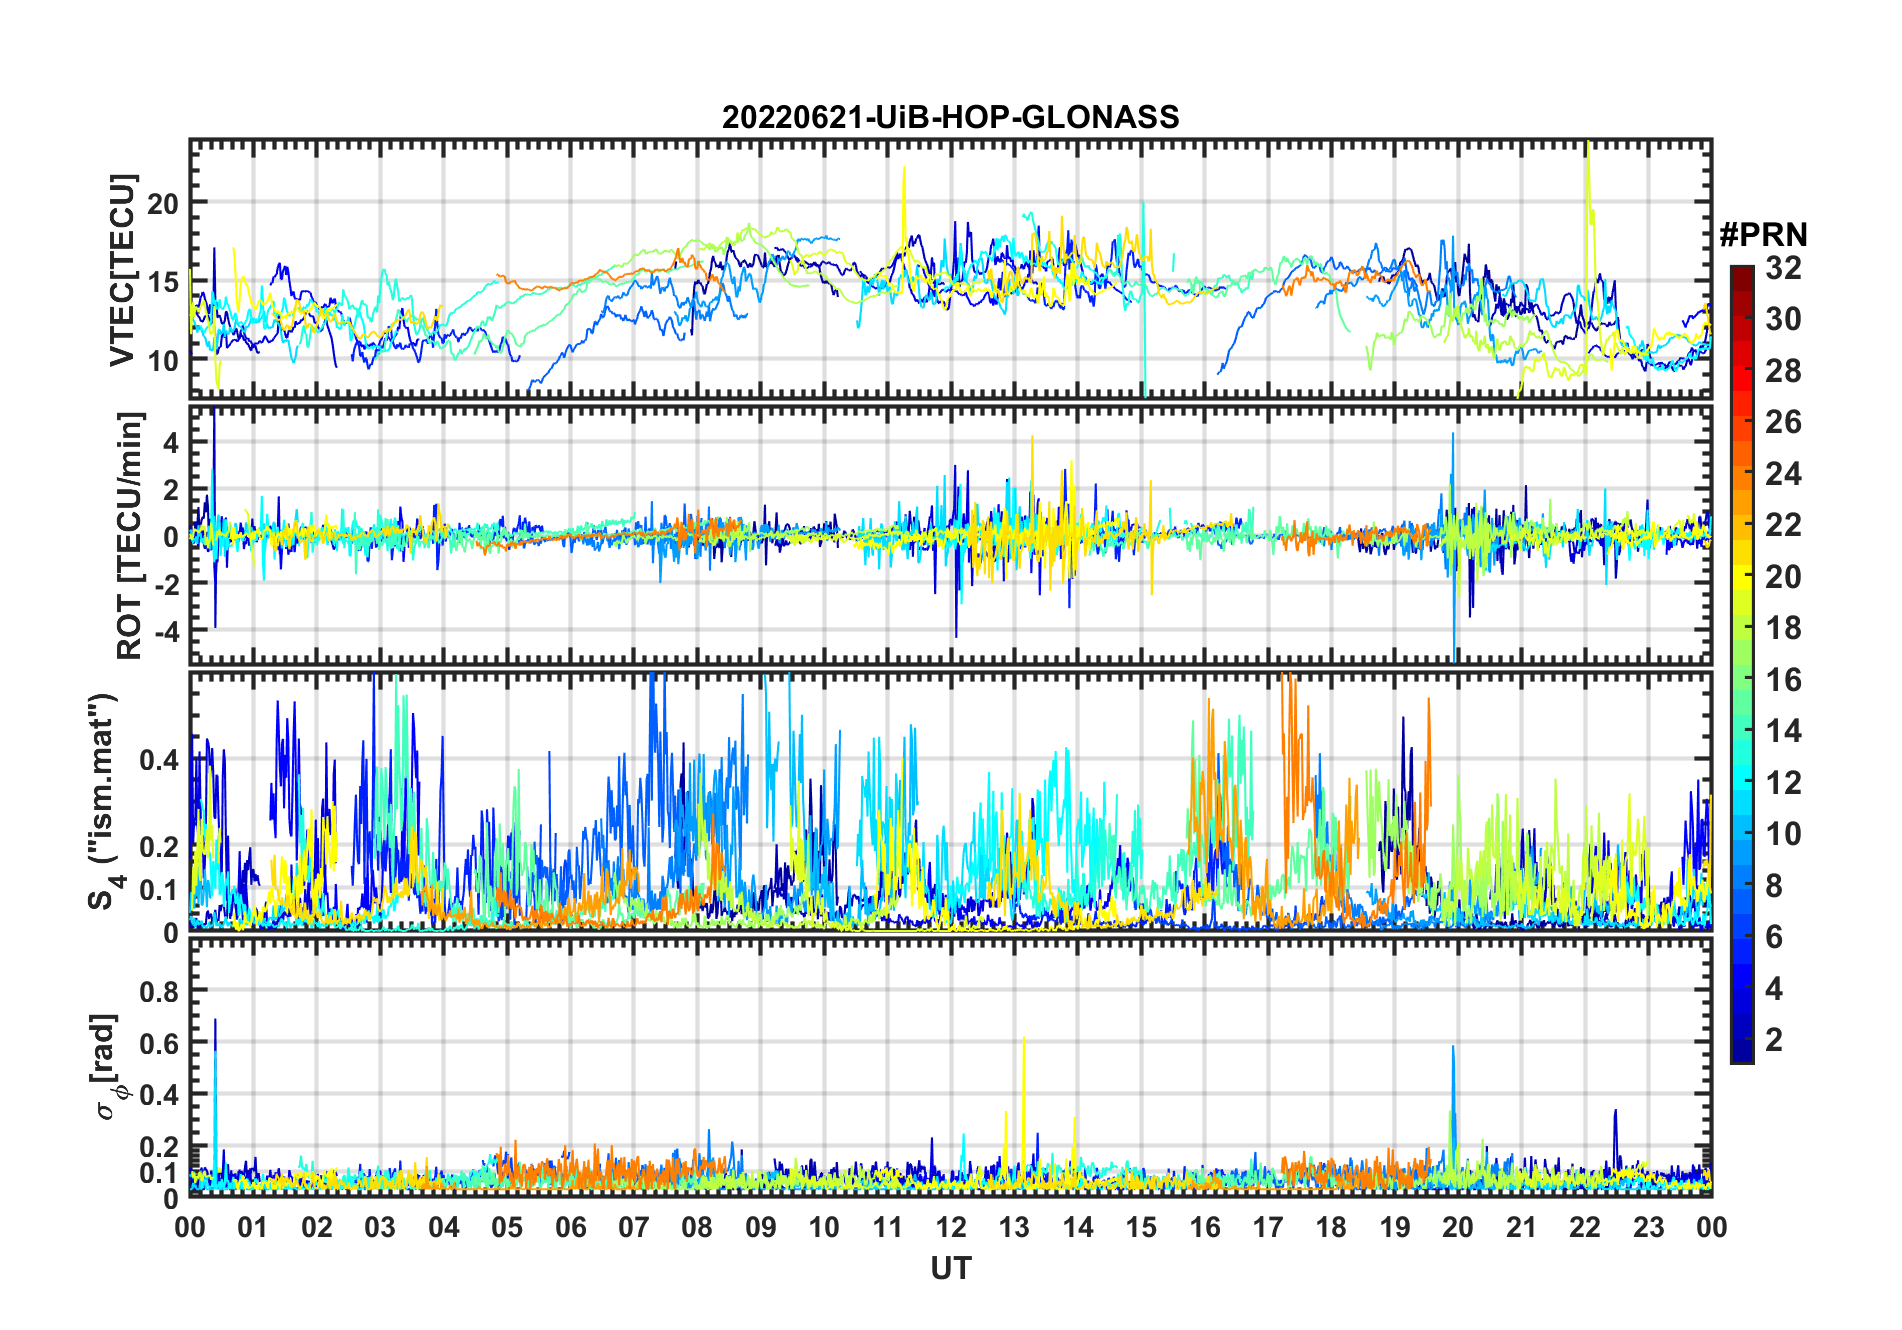Click the σφ axis tick label "0.1"
The height and width of the screenshot is (1330, 1902).
159,1172
